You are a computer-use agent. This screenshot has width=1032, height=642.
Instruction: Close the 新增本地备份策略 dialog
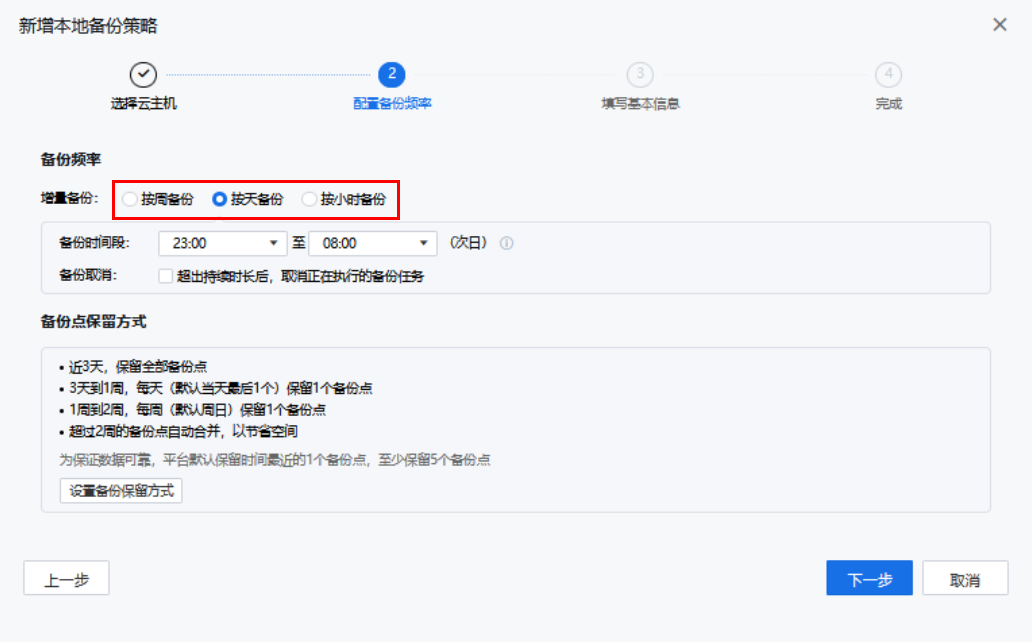999,25
